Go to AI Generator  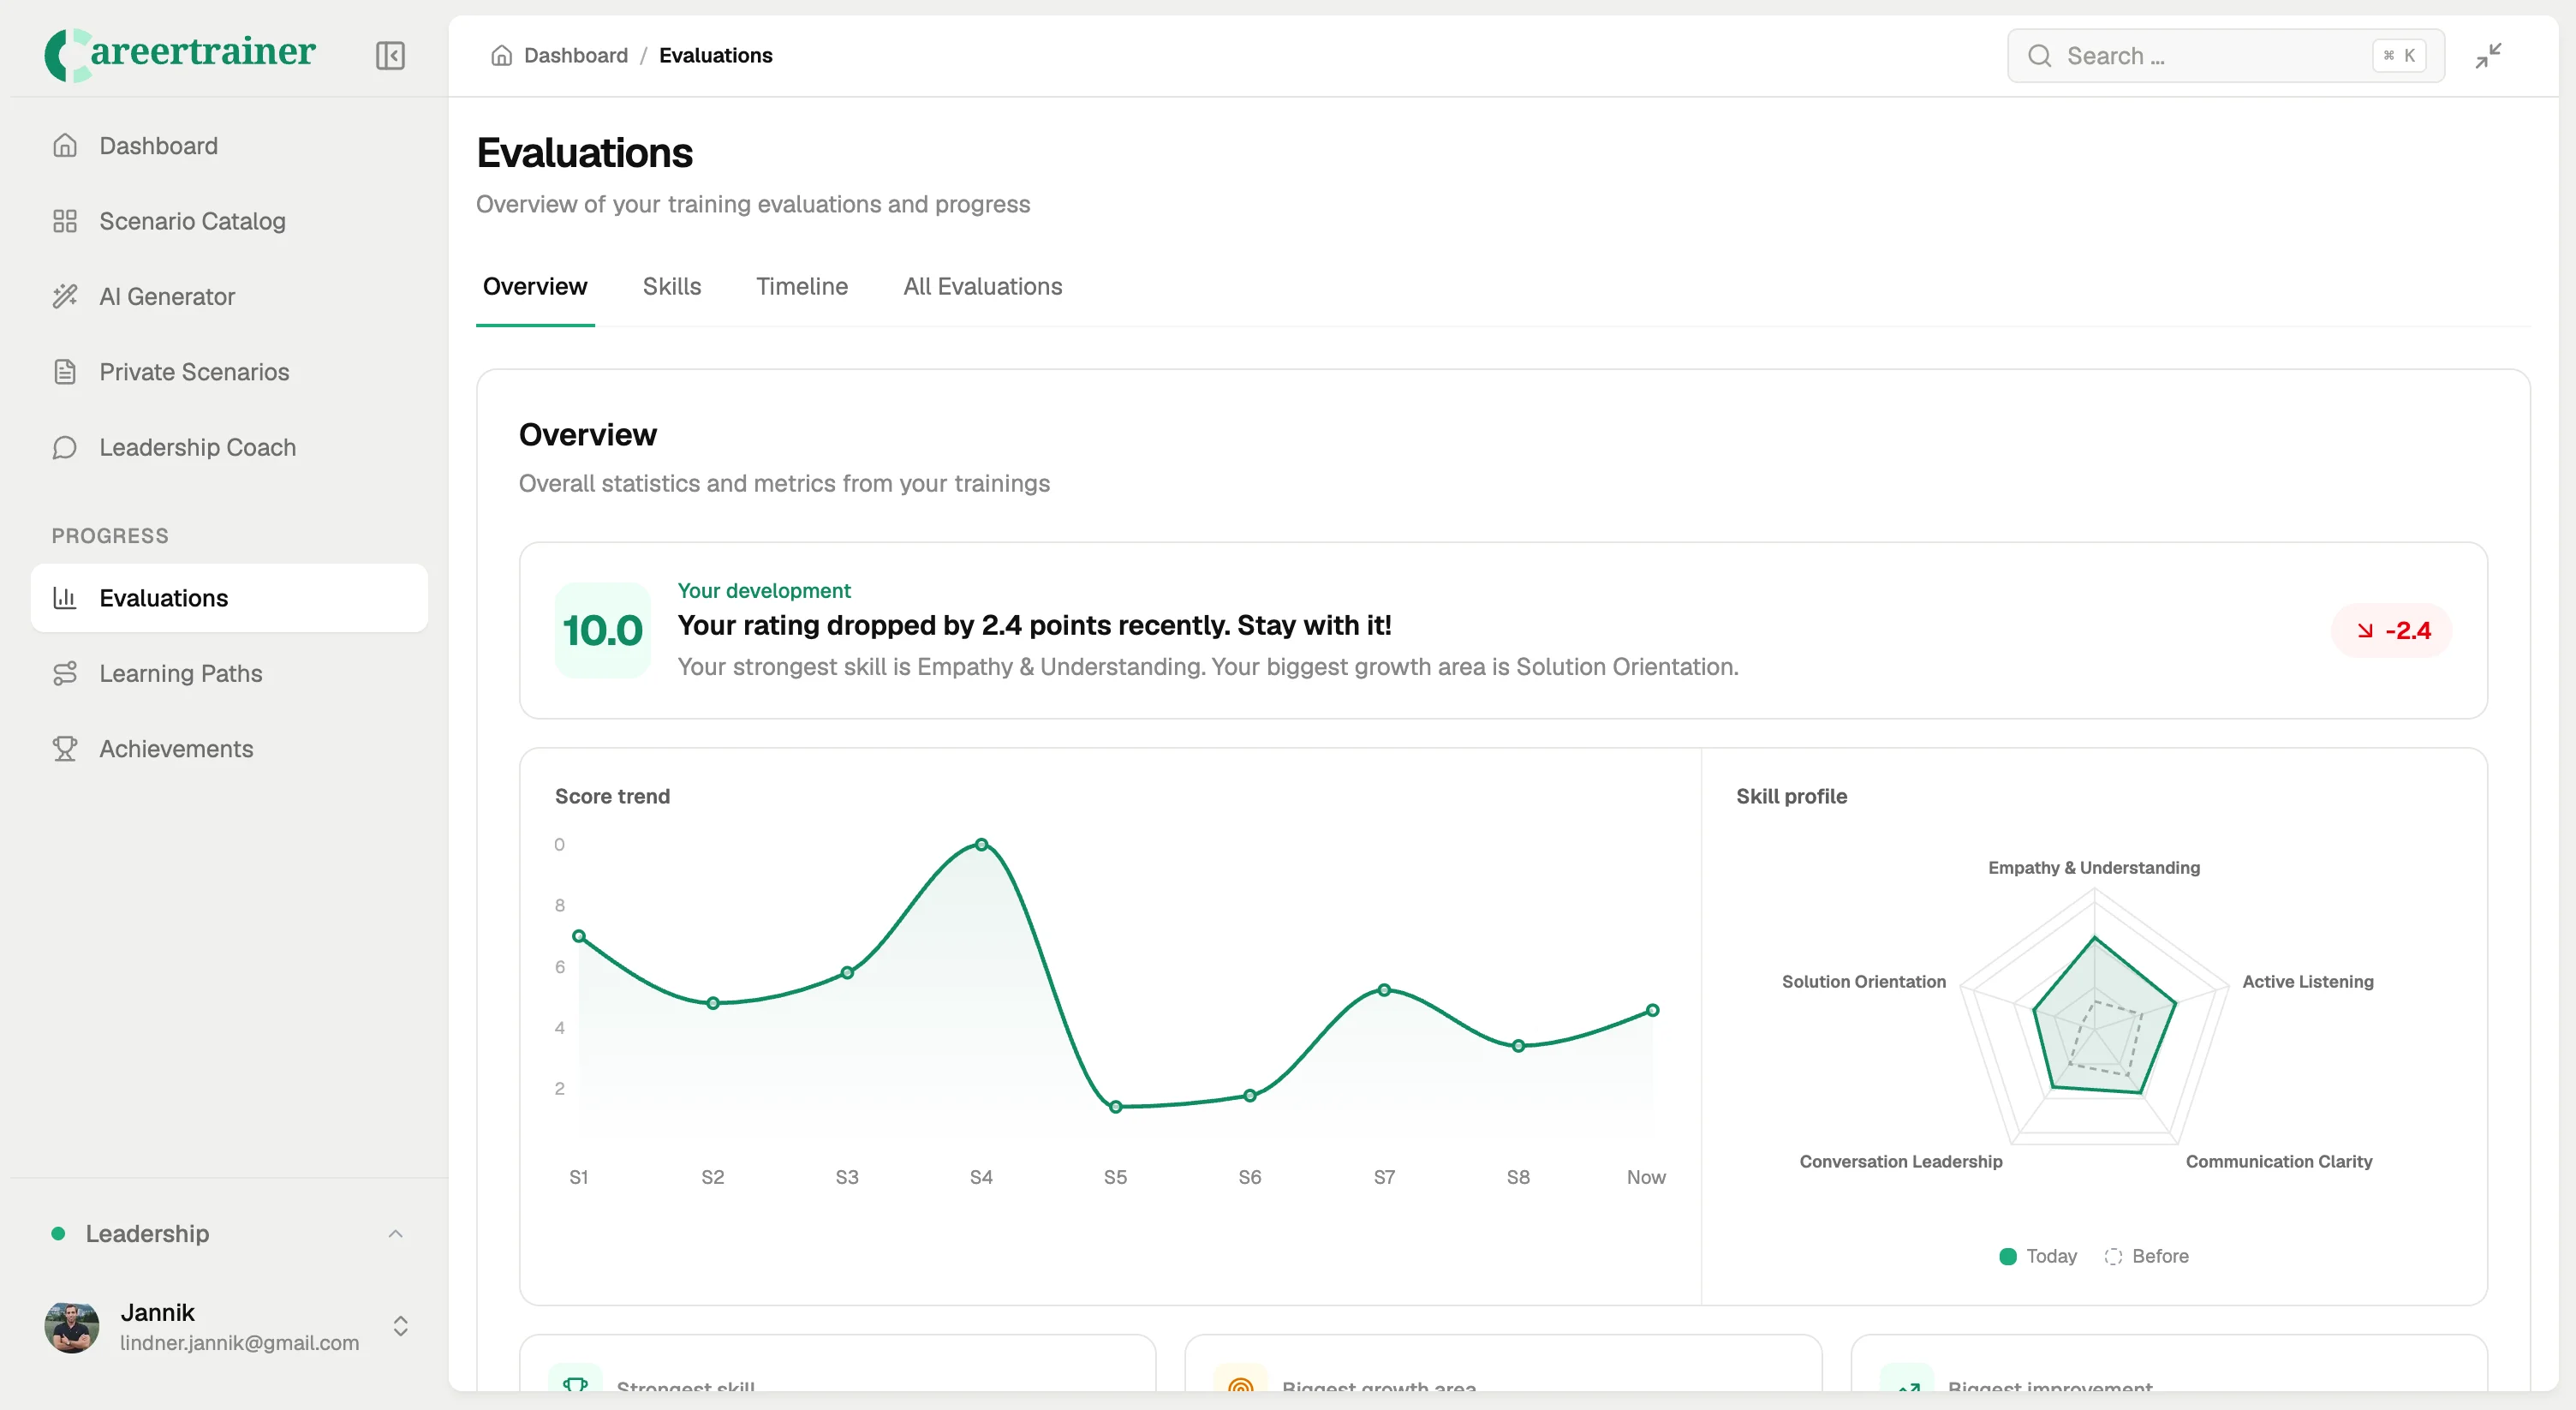(x=229, y=296)
